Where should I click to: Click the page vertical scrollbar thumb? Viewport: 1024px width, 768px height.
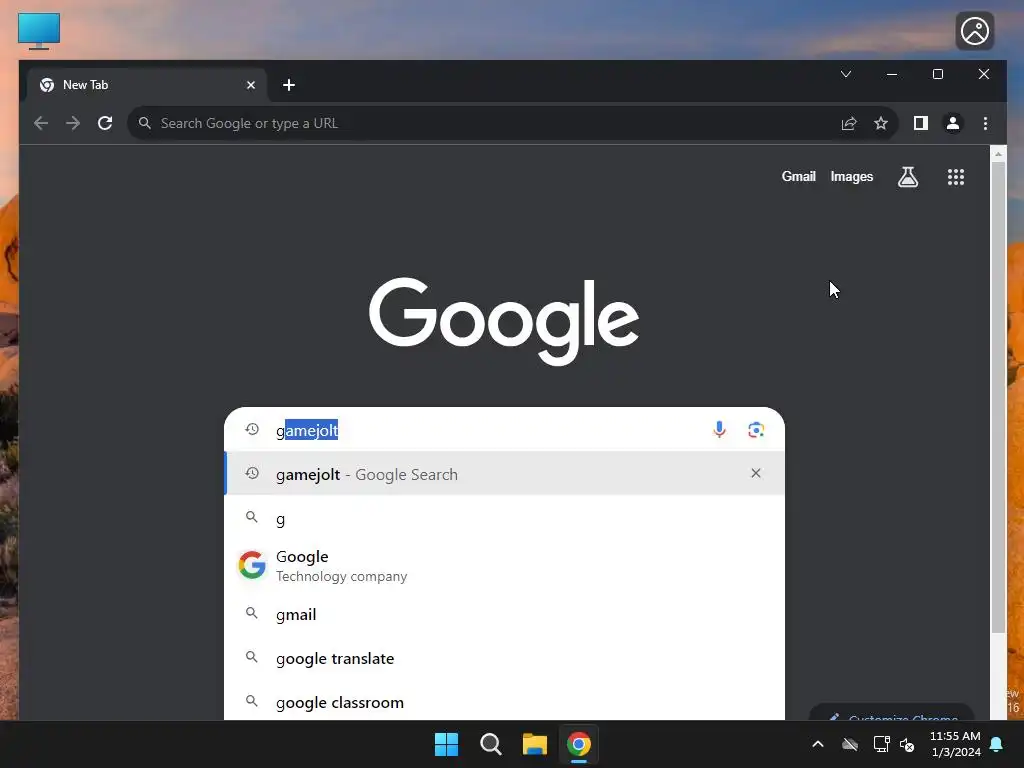pyautogui.click(x=997, y=397)
